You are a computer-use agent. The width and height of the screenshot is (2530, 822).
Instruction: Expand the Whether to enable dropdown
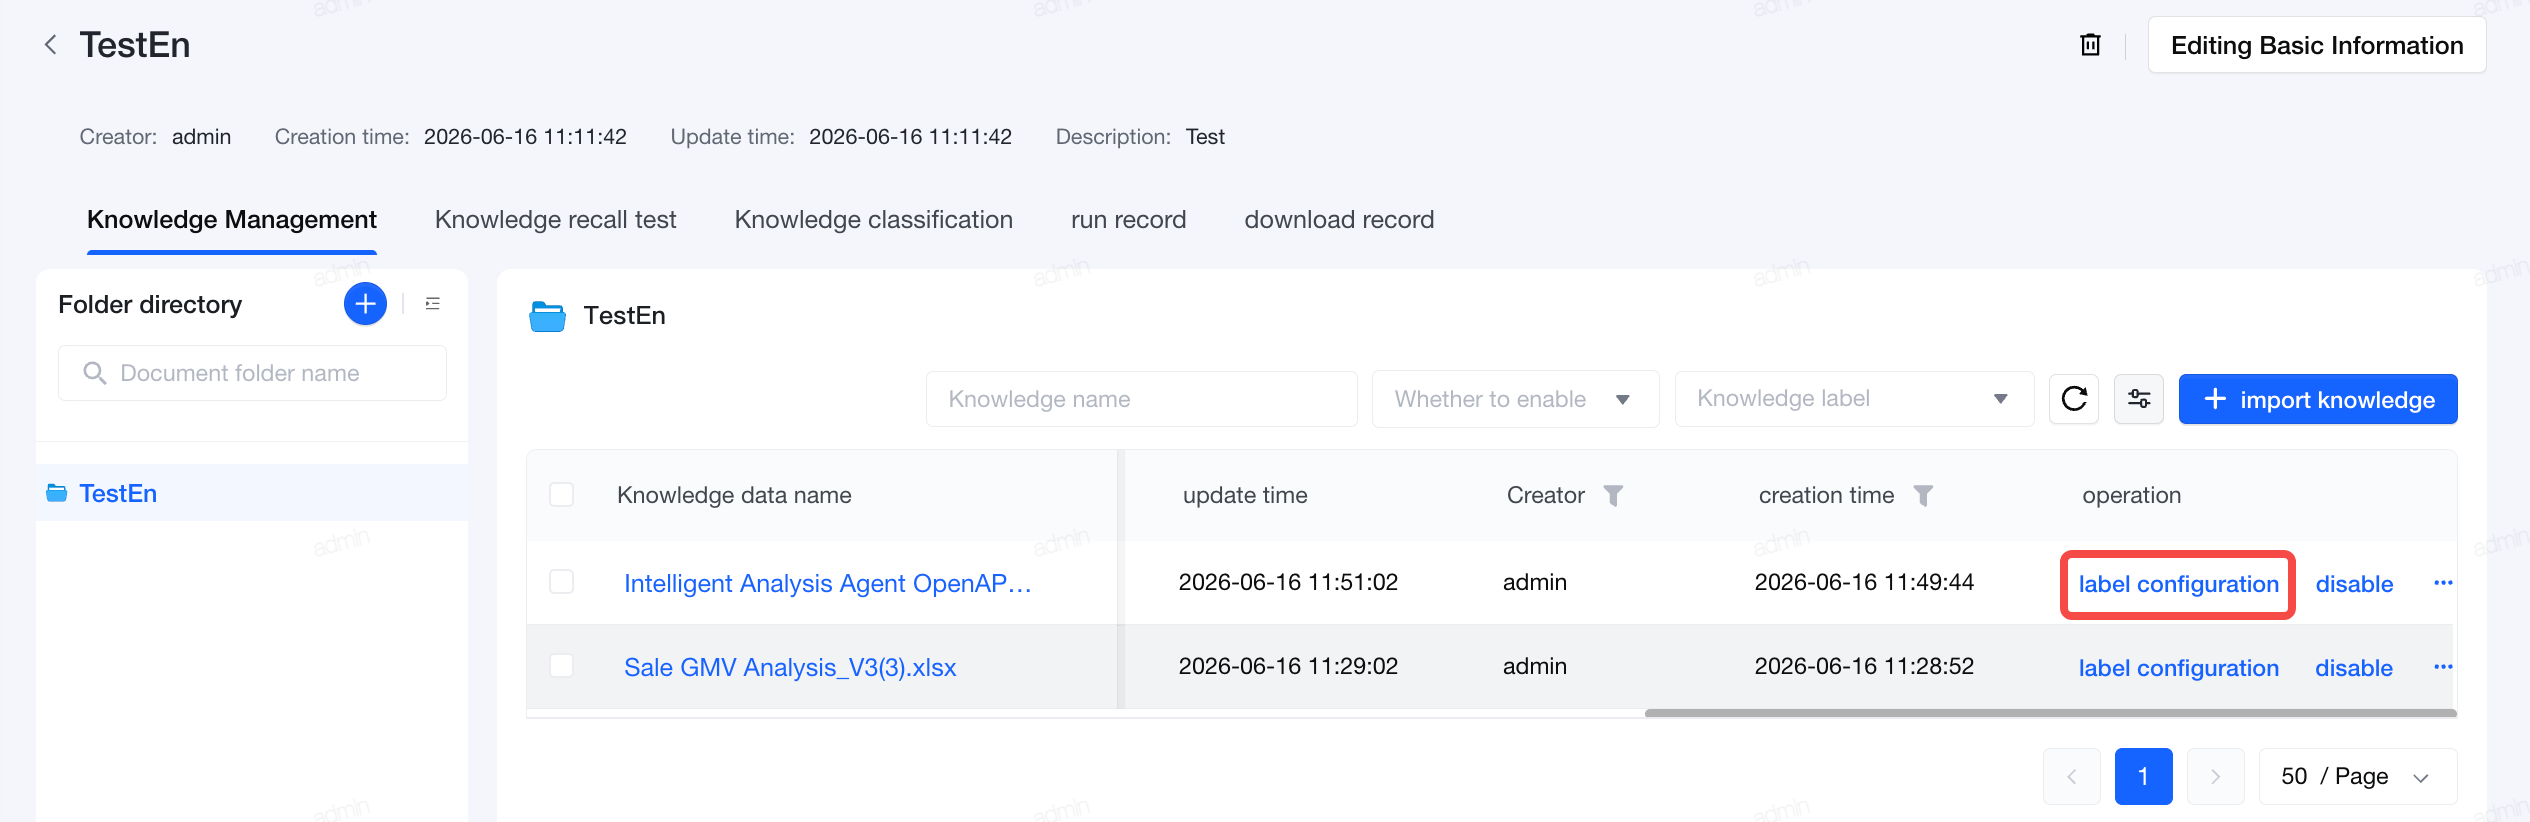pos(1515,399)
